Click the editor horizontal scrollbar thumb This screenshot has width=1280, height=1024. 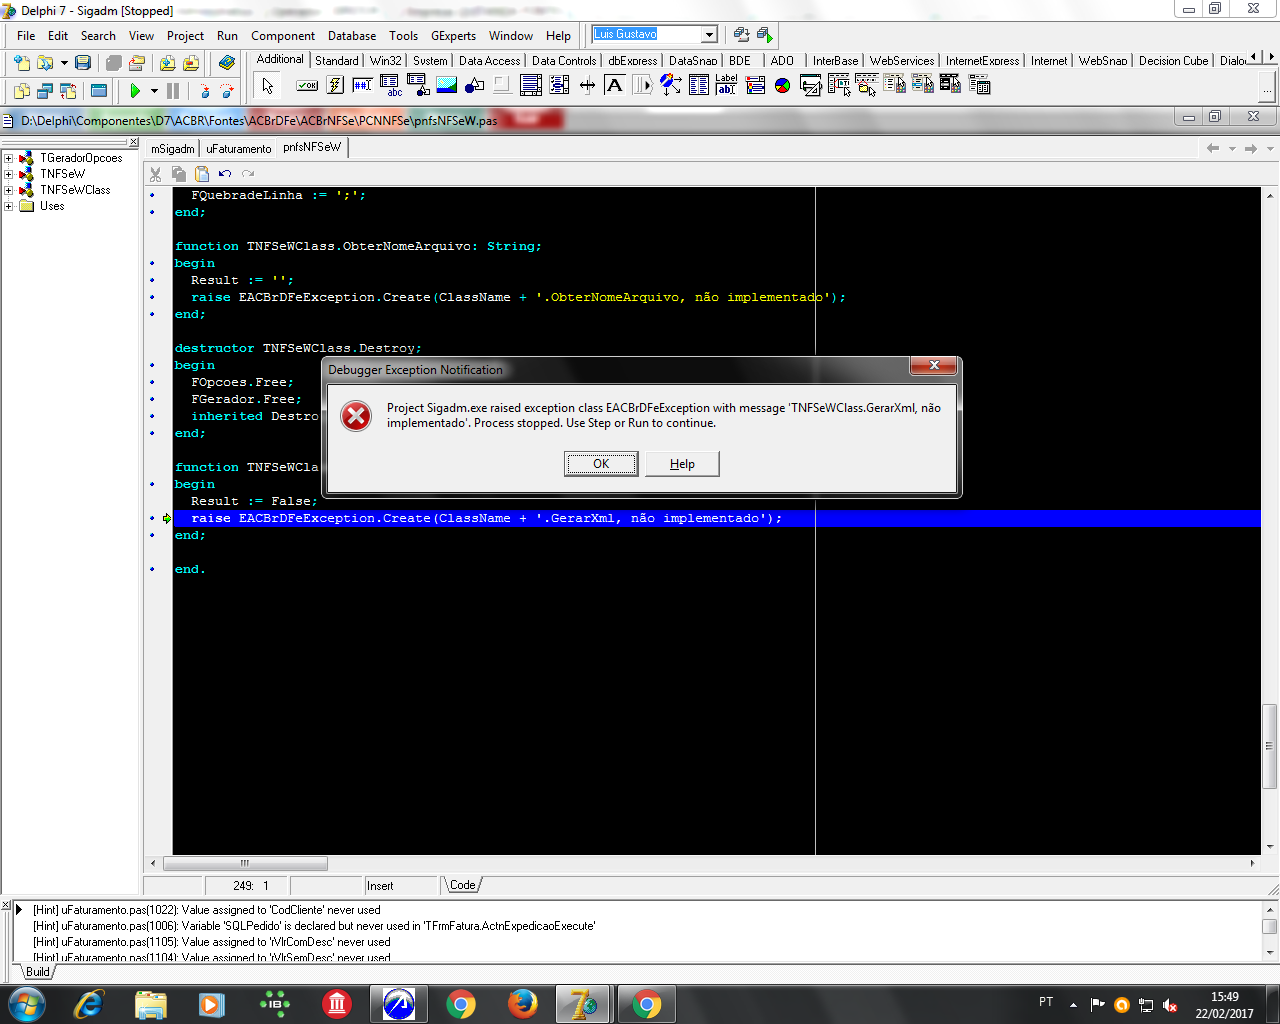click(245, 863)
